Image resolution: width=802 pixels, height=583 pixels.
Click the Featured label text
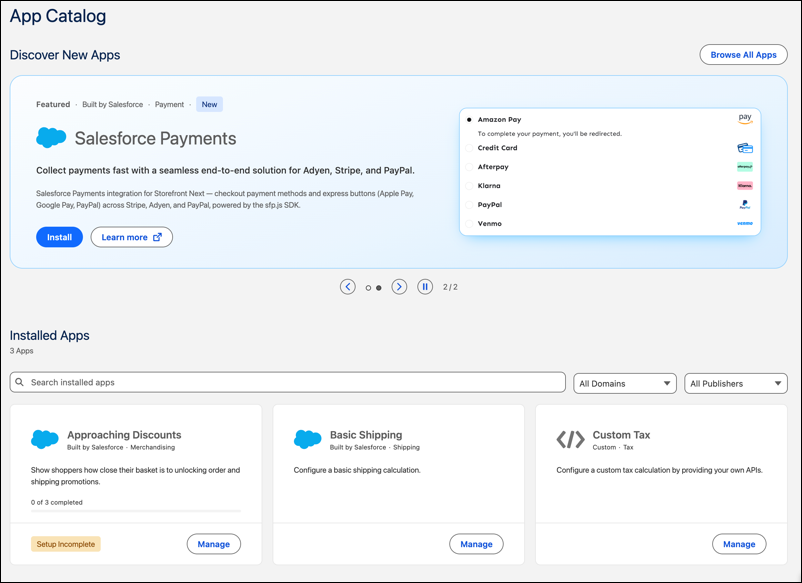tap(53, 104)
